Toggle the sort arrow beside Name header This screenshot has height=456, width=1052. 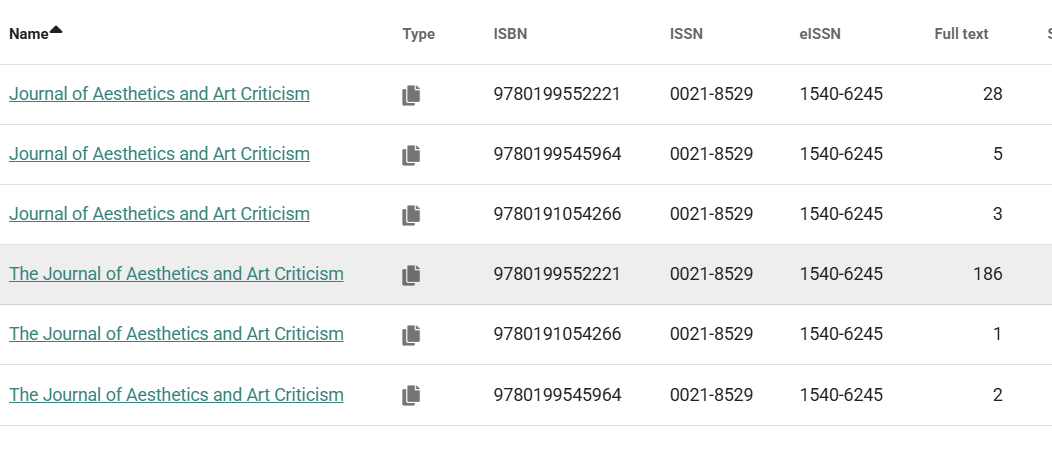[56, 30]
